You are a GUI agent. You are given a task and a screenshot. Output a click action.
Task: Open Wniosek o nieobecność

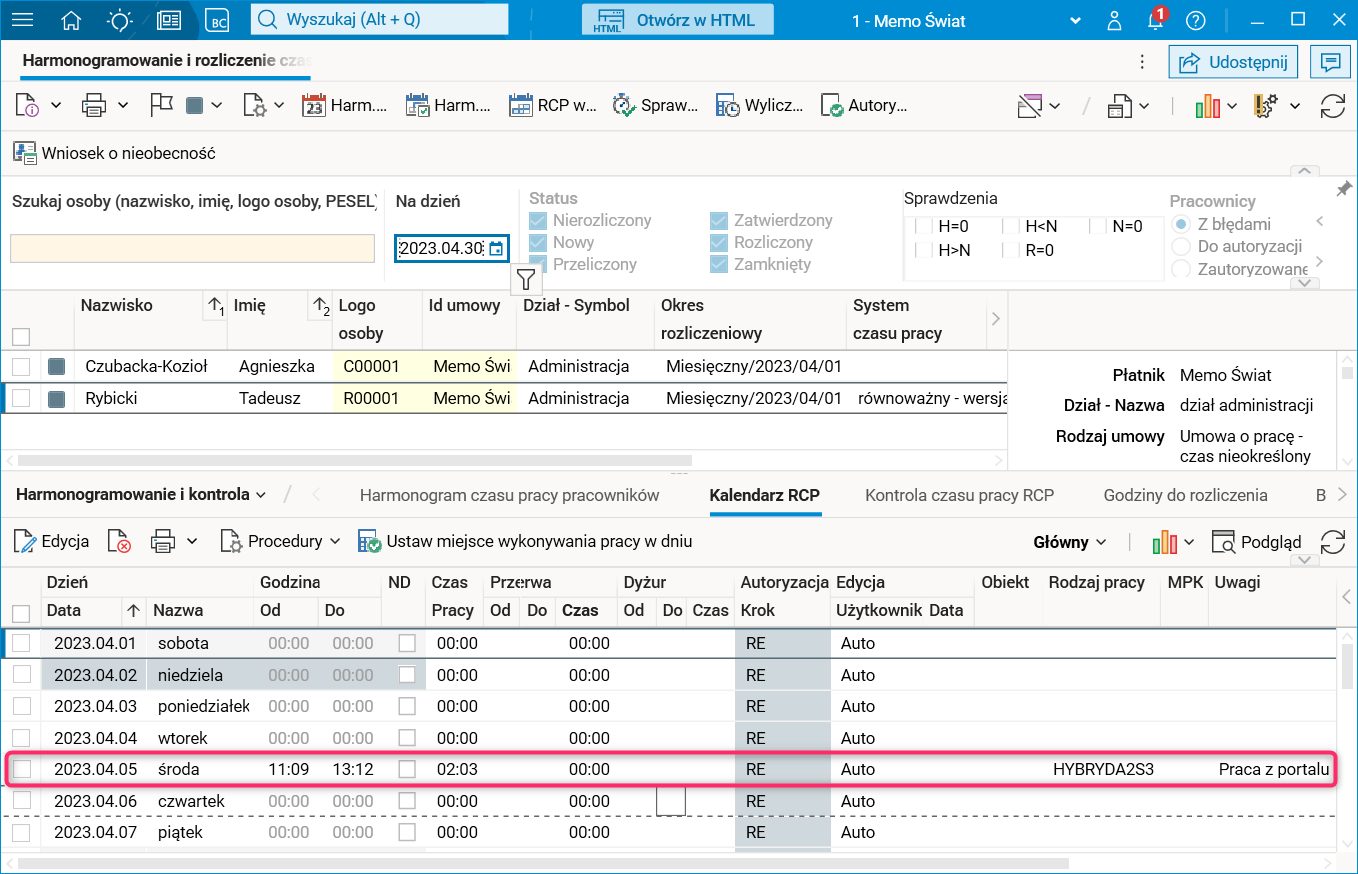click(114, 153)
